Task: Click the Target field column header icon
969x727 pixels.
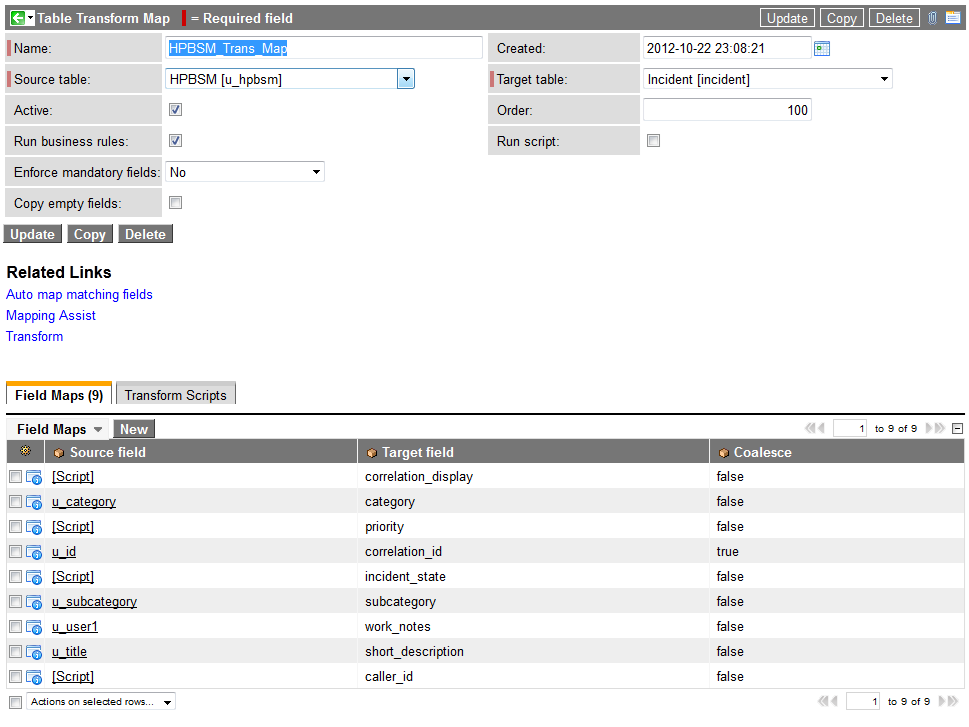Action: pyautogui.click(x=371, y=453)
